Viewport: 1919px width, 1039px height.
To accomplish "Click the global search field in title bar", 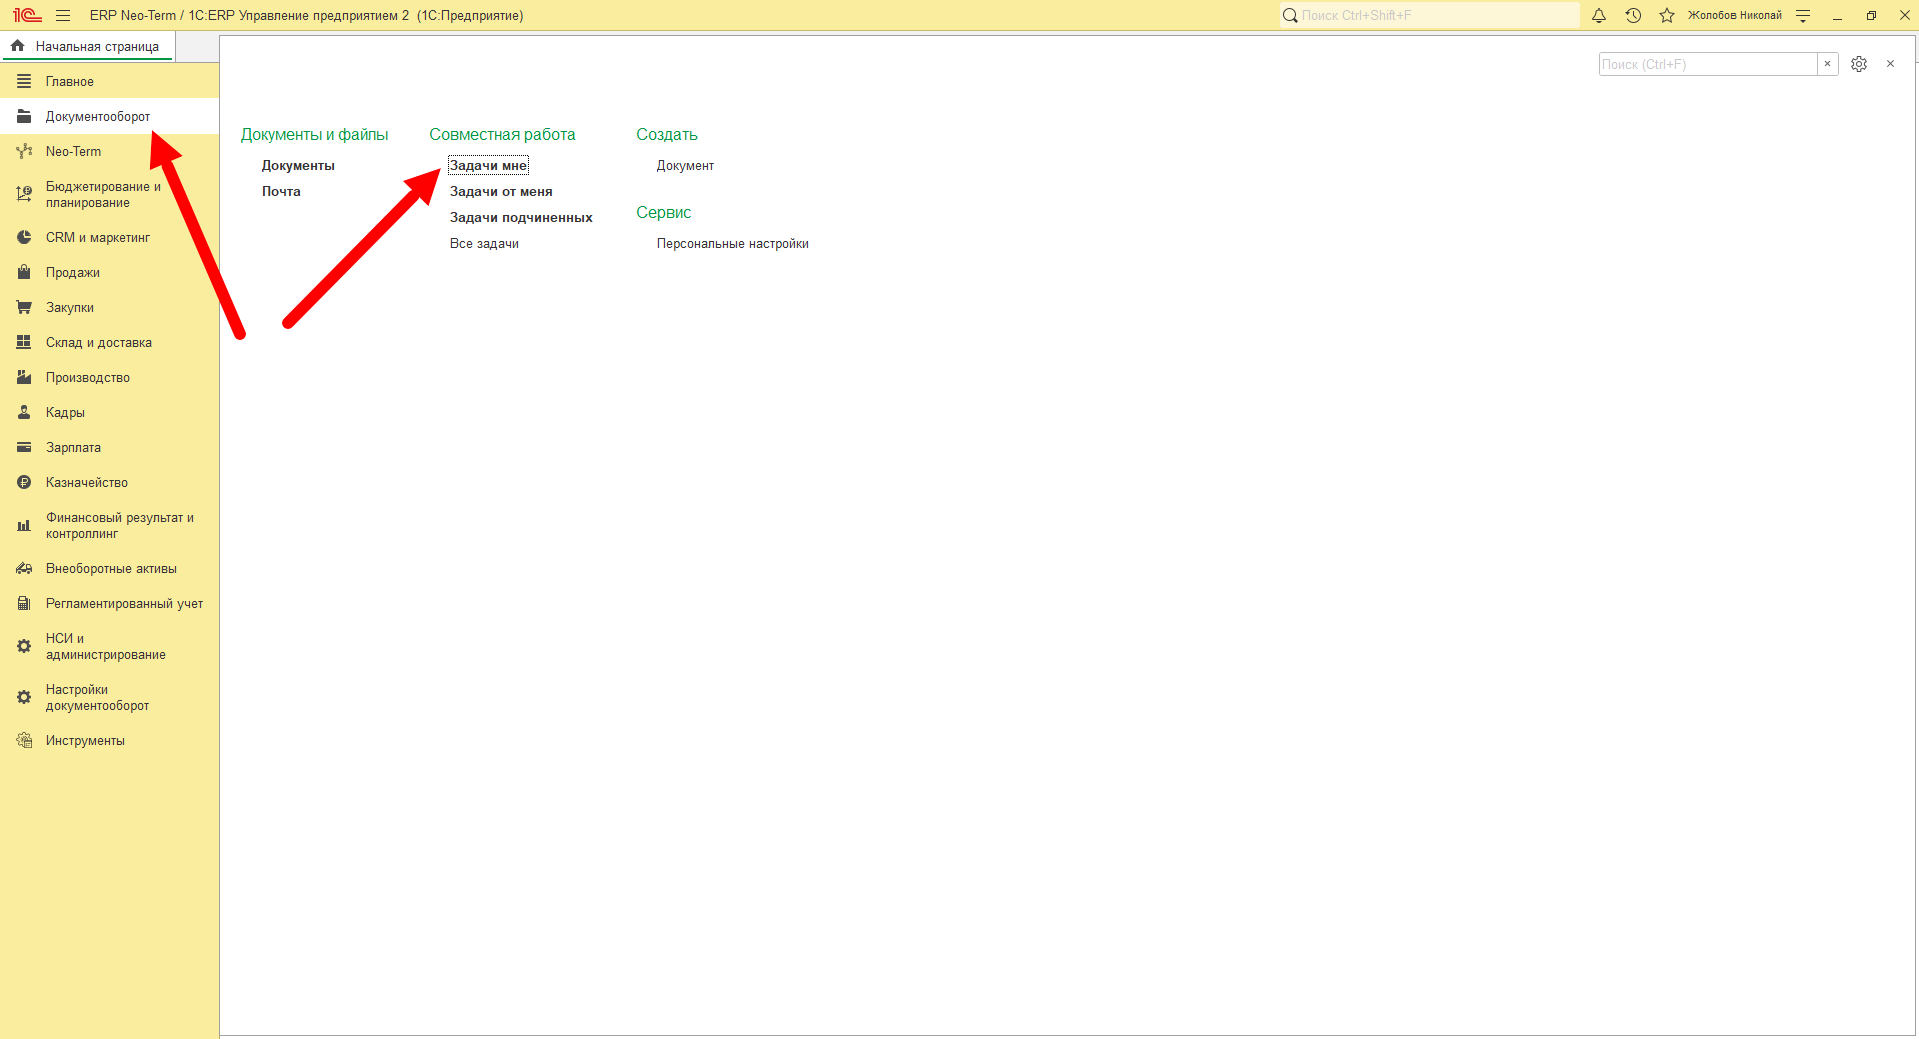I will click(1430, 15).
